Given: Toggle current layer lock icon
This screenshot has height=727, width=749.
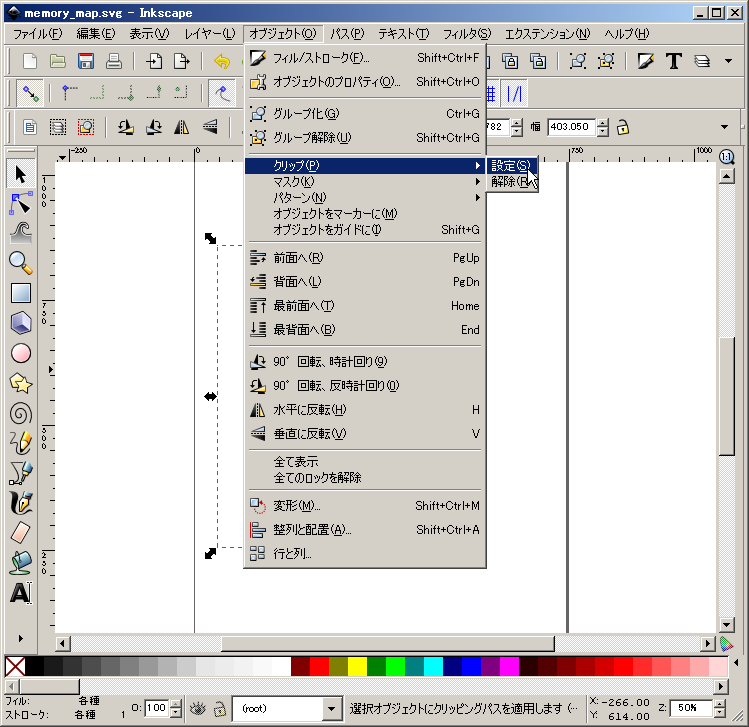Looking at the screenshot, I should pos(219,708).
